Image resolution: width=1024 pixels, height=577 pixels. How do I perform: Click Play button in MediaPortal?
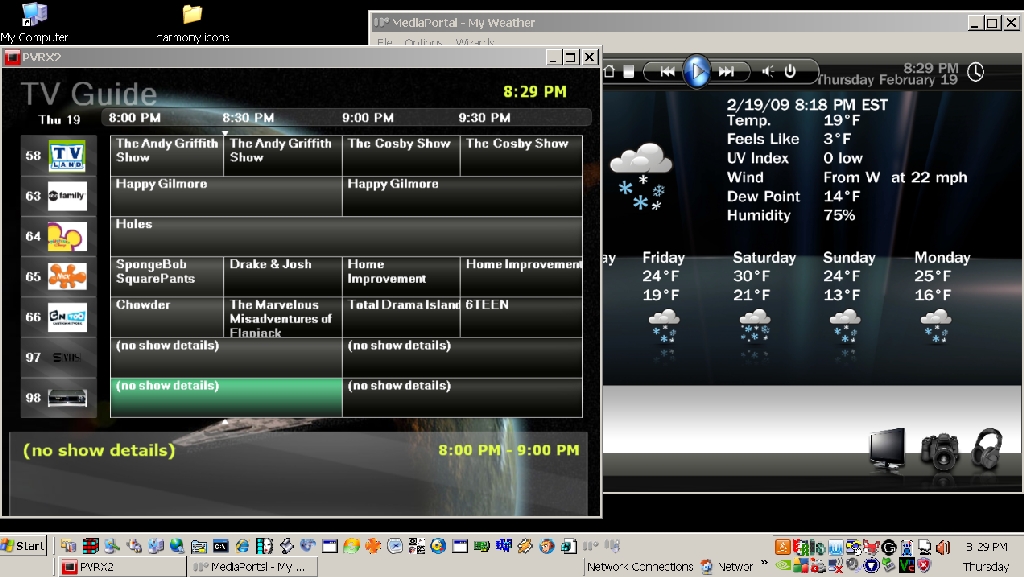(x=697, y=71)
